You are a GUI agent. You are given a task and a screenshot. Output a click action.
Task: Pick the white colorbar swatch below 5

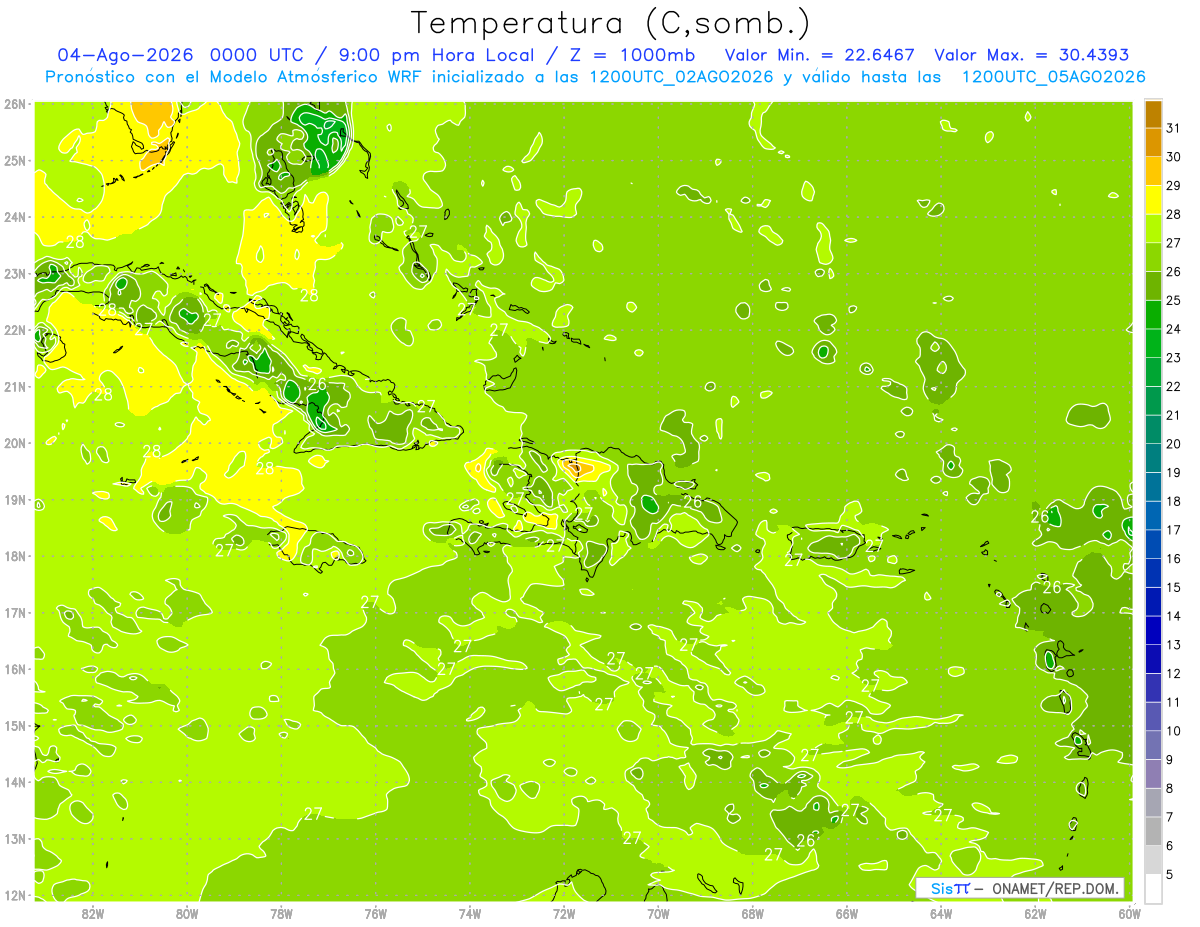[1153, 888]
